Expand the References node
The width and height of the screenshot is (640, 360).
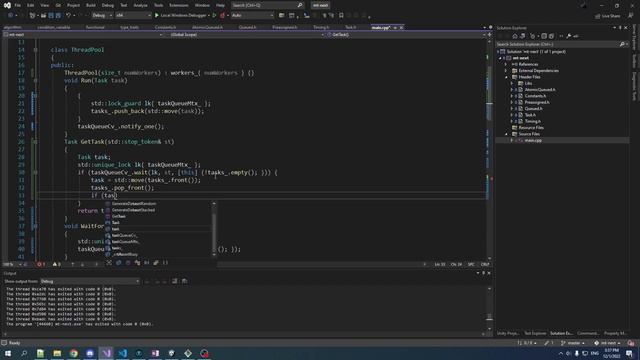506,64
